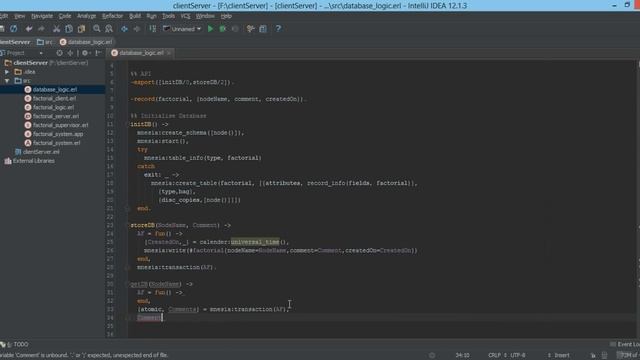Click the Replace search icon
The image size is (640, 360).
[x=109, y=29]
